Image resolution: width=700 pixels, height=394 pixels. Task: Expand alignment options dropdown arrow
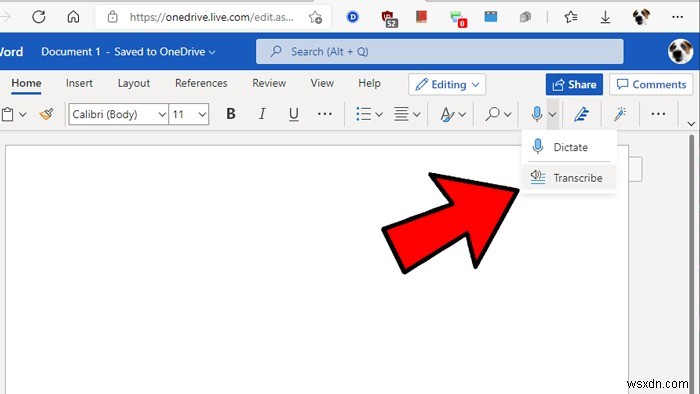click(x=417, y=115)
